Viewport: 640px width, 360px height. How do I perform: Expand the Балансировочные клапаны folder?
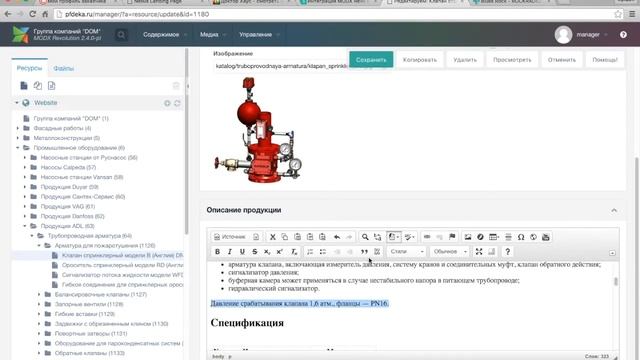39,294
